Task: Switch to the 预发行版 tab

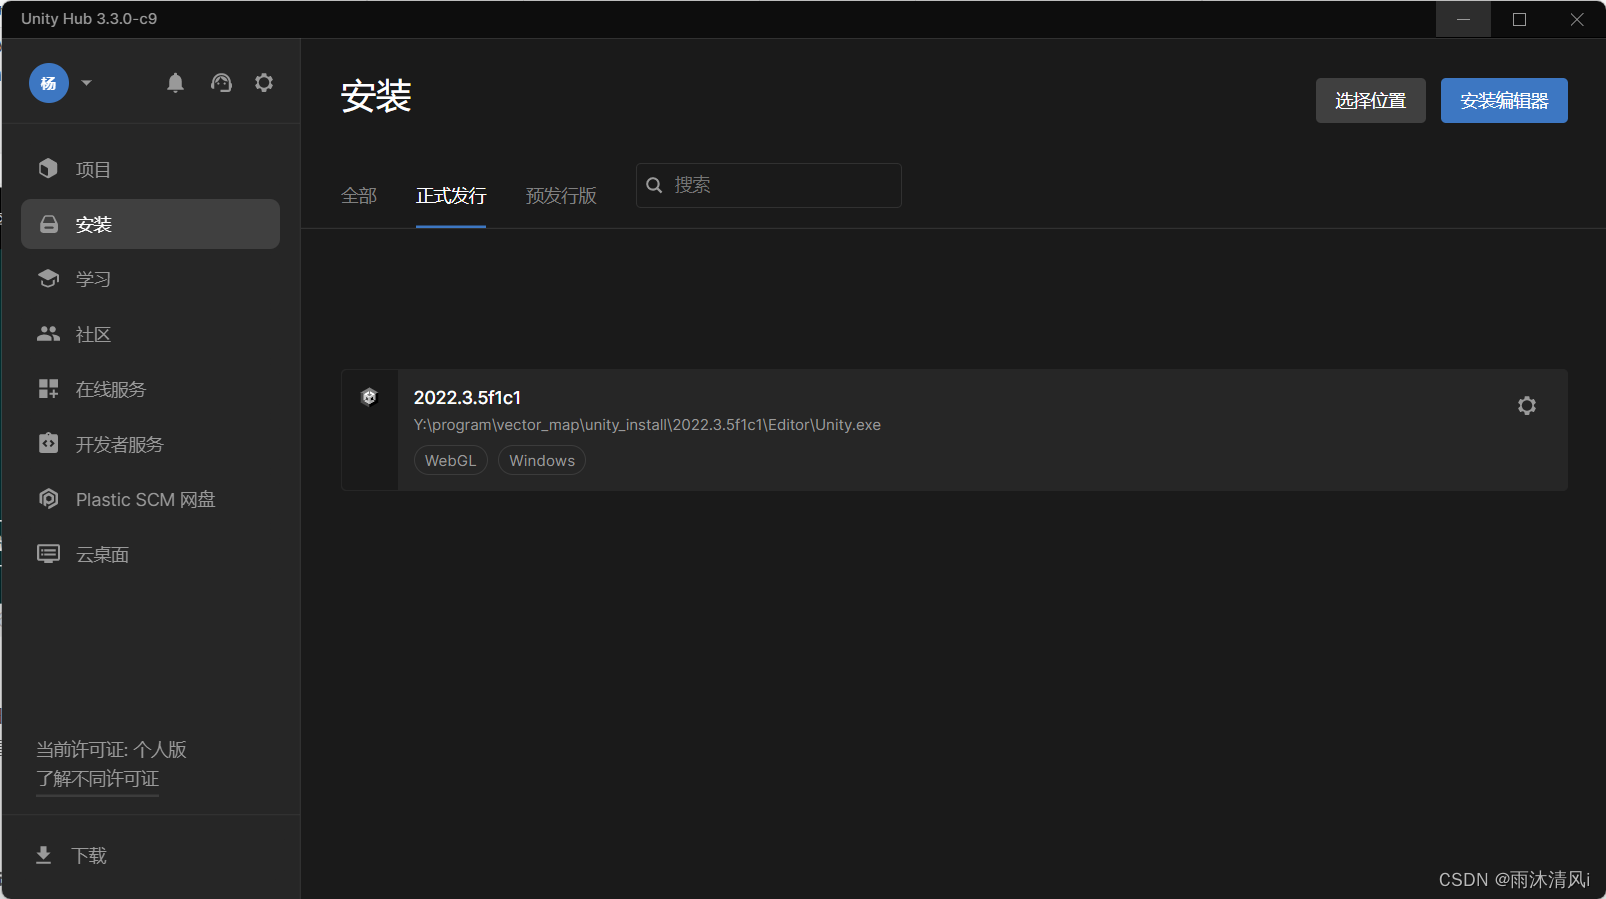Action: 561,196
